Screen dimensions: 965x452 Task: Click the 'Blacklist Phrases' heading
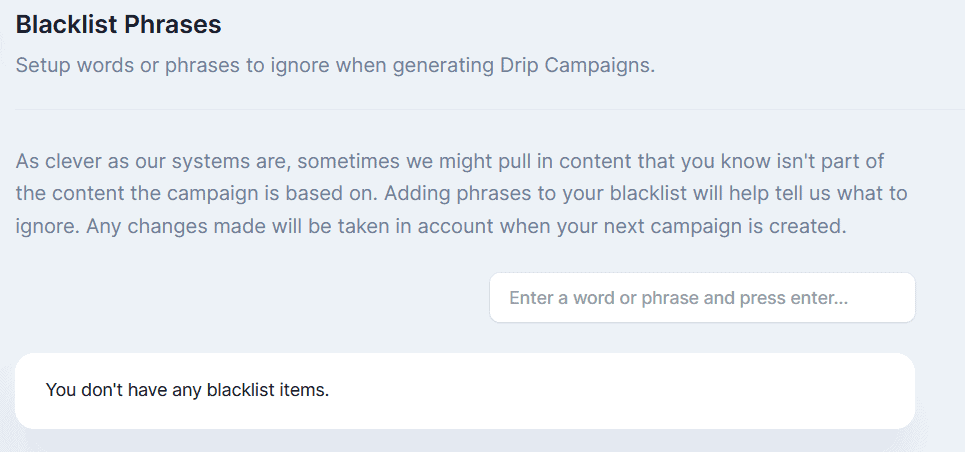coord(119,23)
